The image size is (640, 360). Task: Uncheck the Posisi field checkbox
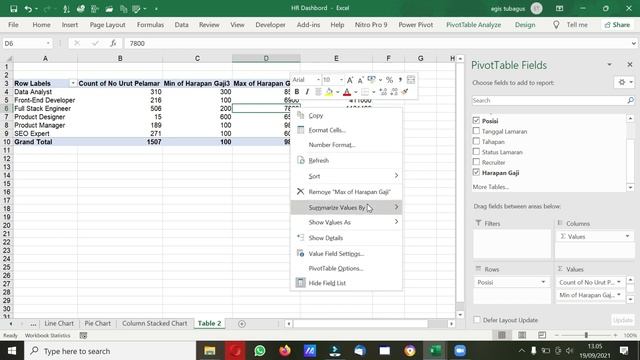(x=476, y=120)
